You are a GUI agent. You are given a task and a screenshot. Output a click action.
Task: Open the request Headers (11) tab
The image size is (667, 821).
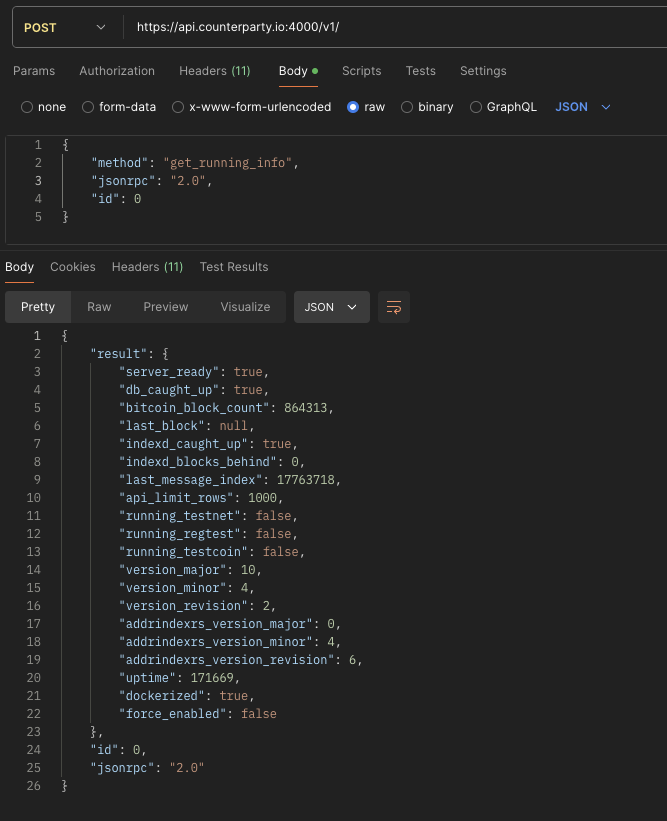tap(215, 71)
